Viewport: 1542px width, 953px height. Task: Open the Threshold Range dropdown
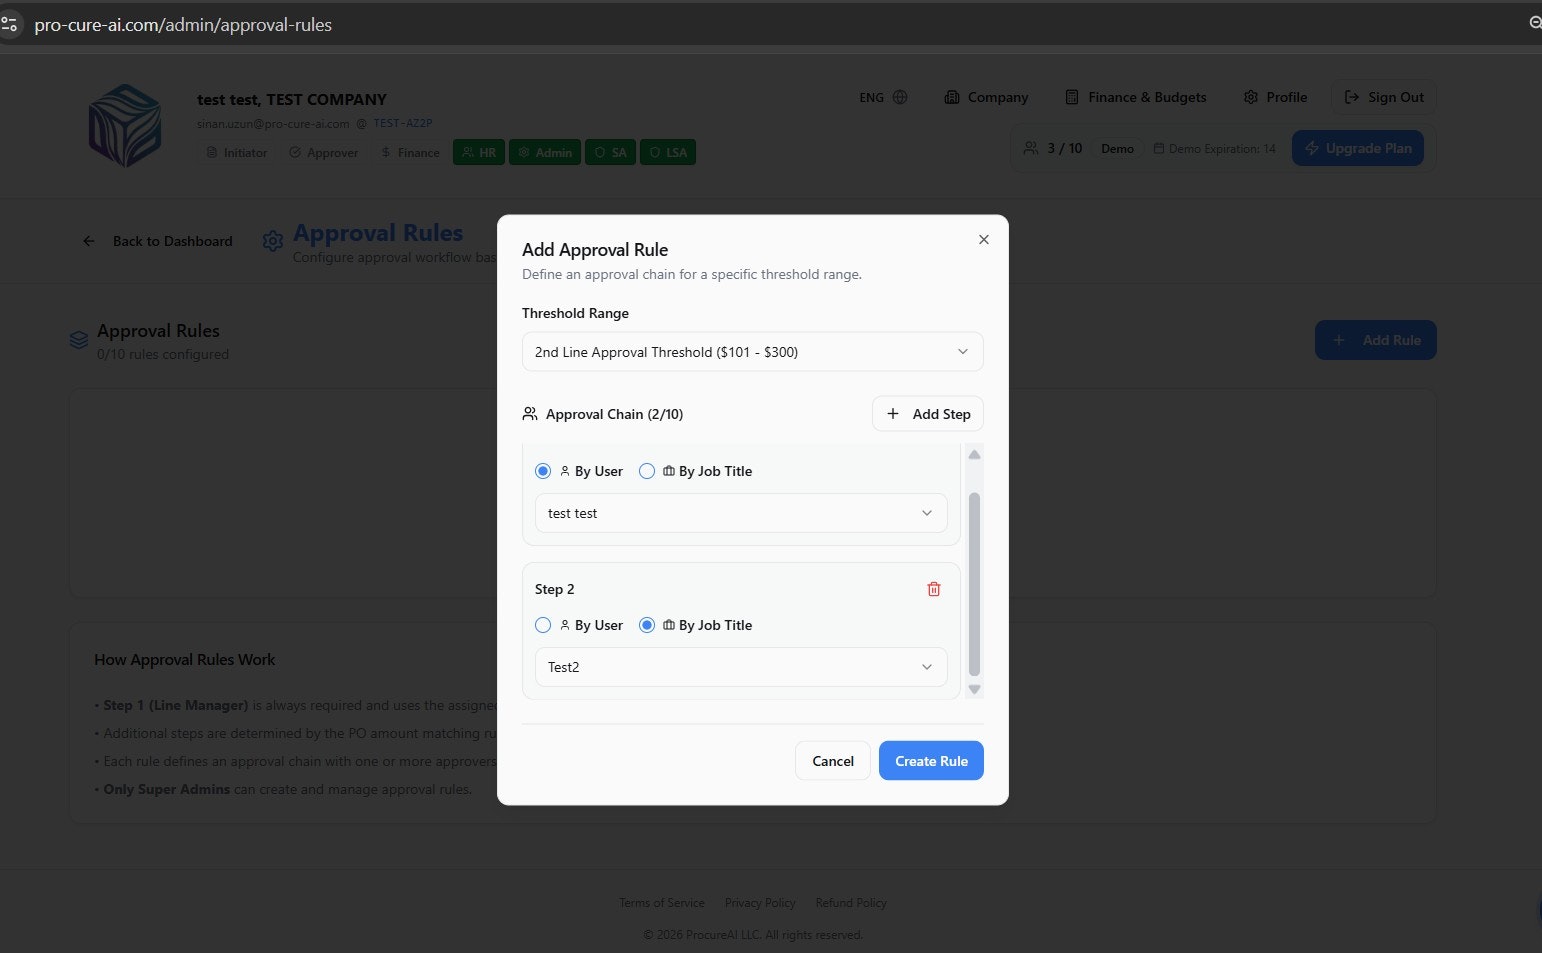(752, 352)
